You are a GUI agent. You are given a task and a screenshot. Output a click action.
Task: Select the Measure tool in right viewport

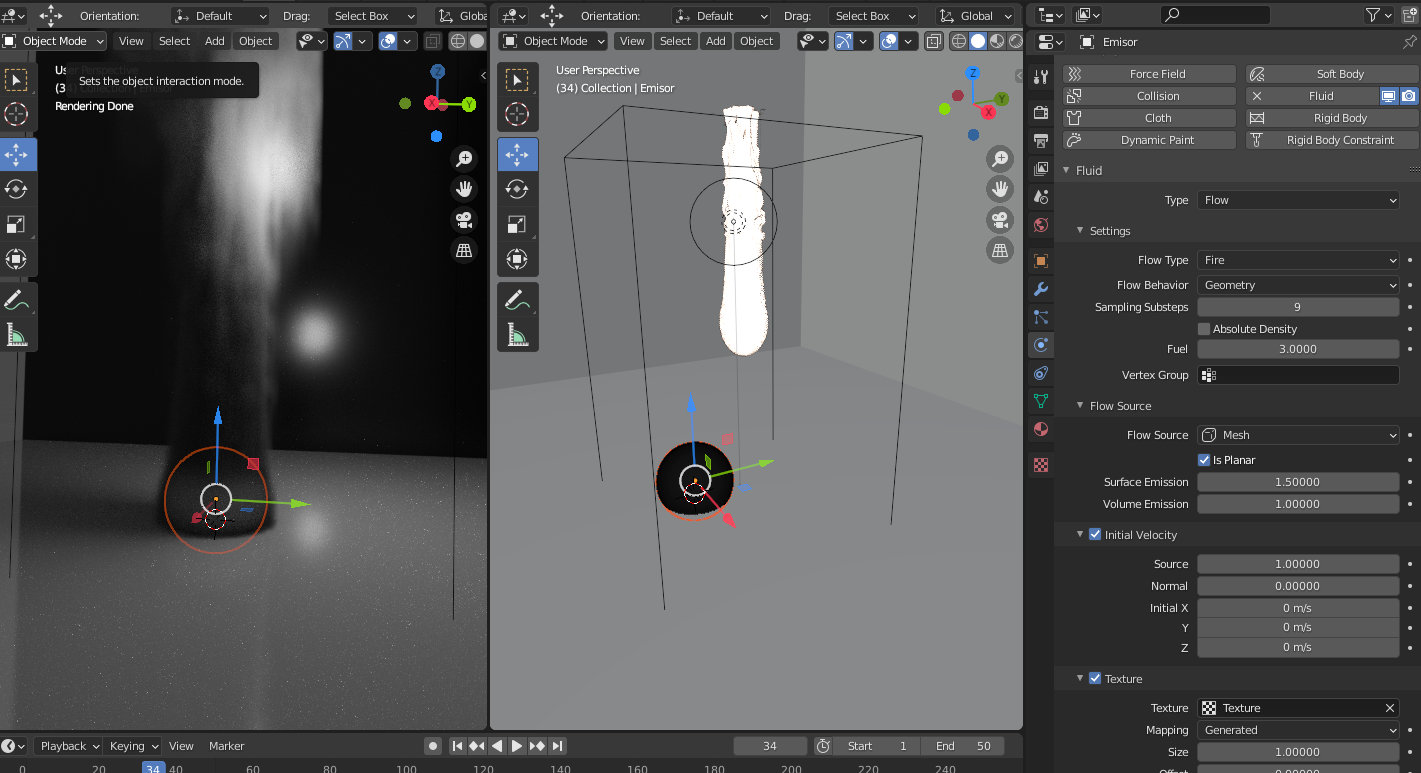point(517,334)
